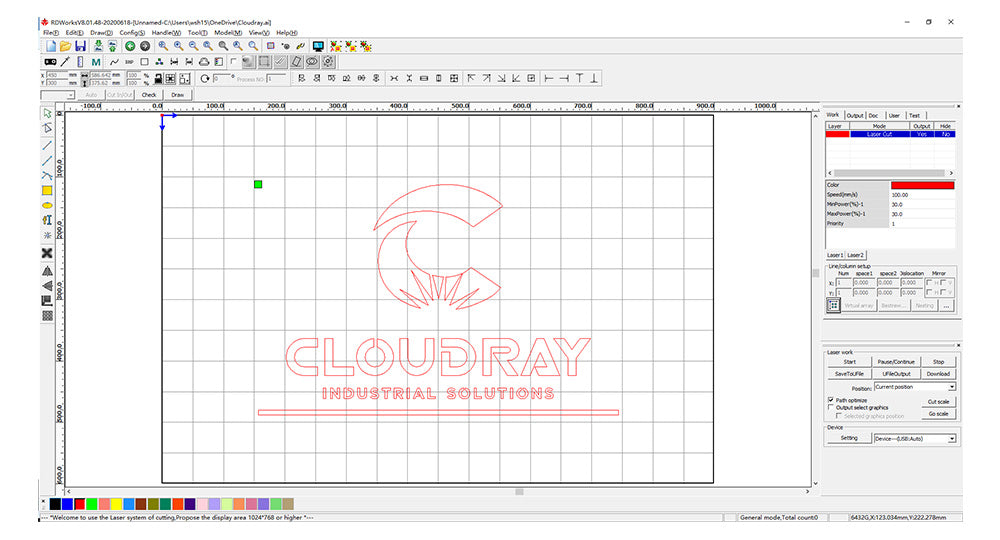Open a file with the folder icon
The image size is (1000, 540).
tap(65, 46)
